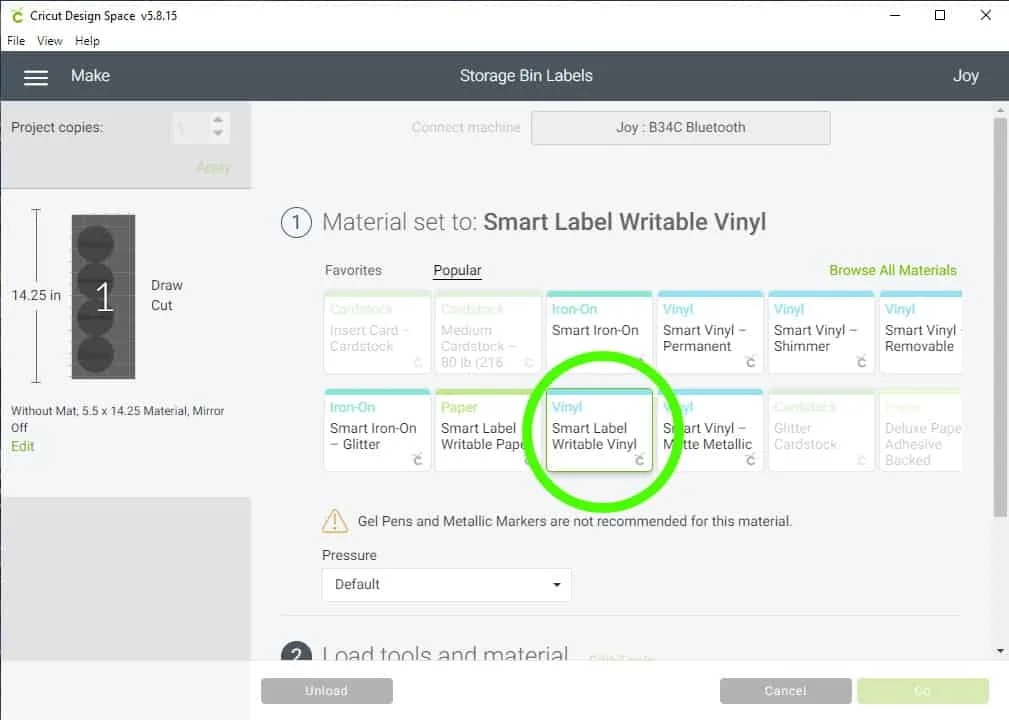
Task: Switch to the Favorites tab
Action: point(353,270)
